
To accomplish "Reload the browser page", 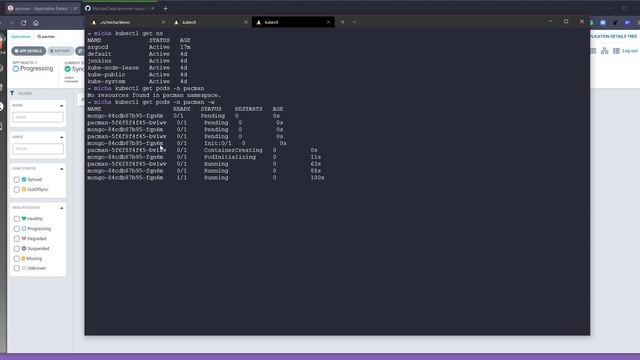I will pos(24,23).
